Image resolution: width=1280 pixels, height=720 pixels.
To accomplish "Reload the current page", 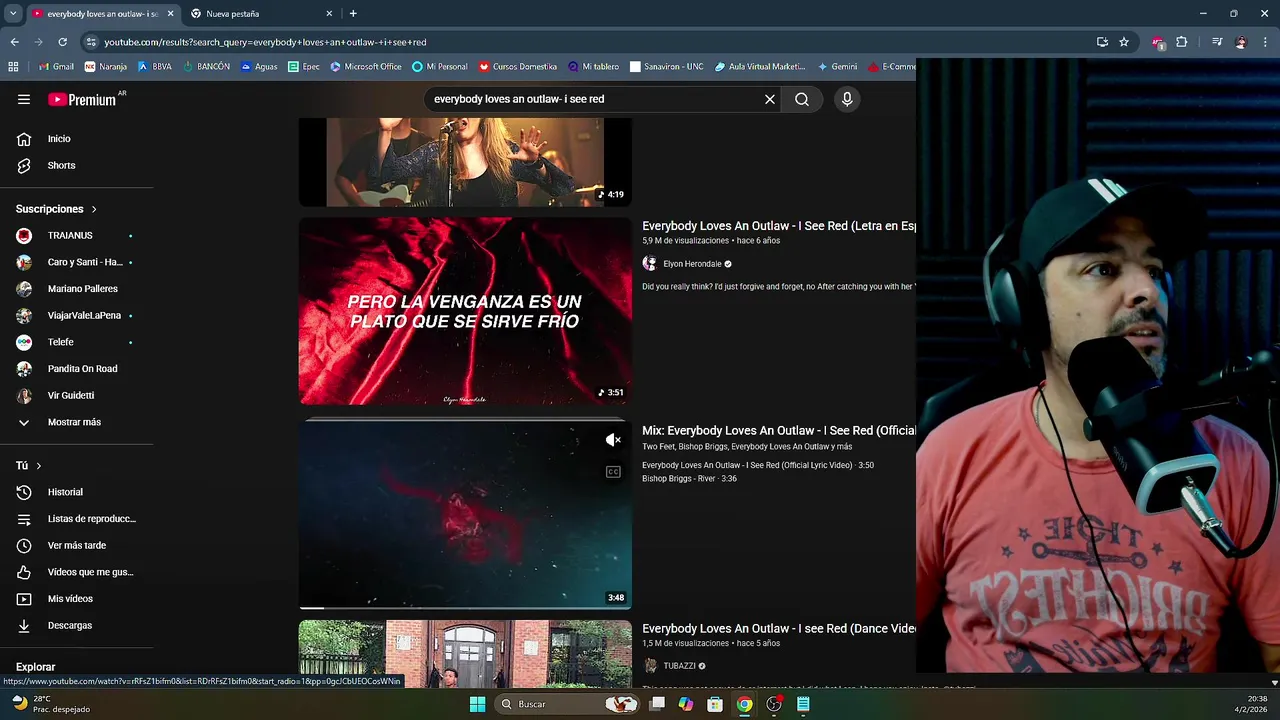I will [62, 42].
